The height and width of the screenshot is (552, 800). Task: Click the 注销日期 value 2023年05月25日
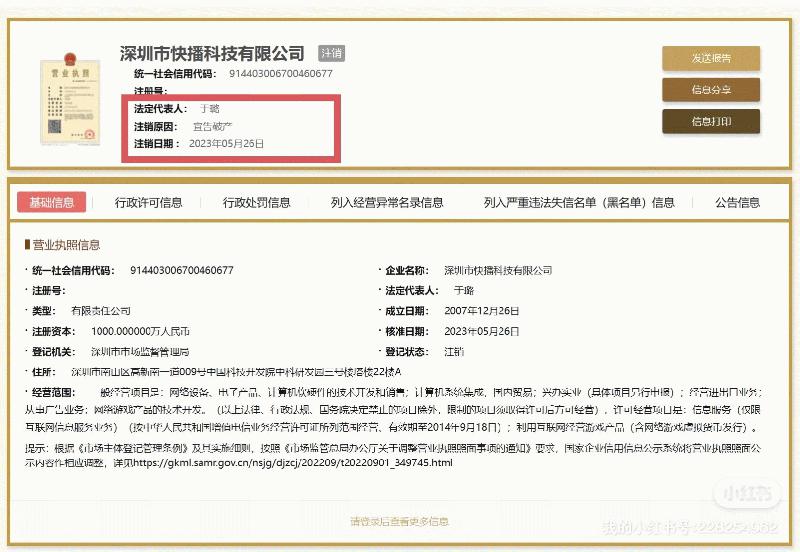[x=226, y=144]
